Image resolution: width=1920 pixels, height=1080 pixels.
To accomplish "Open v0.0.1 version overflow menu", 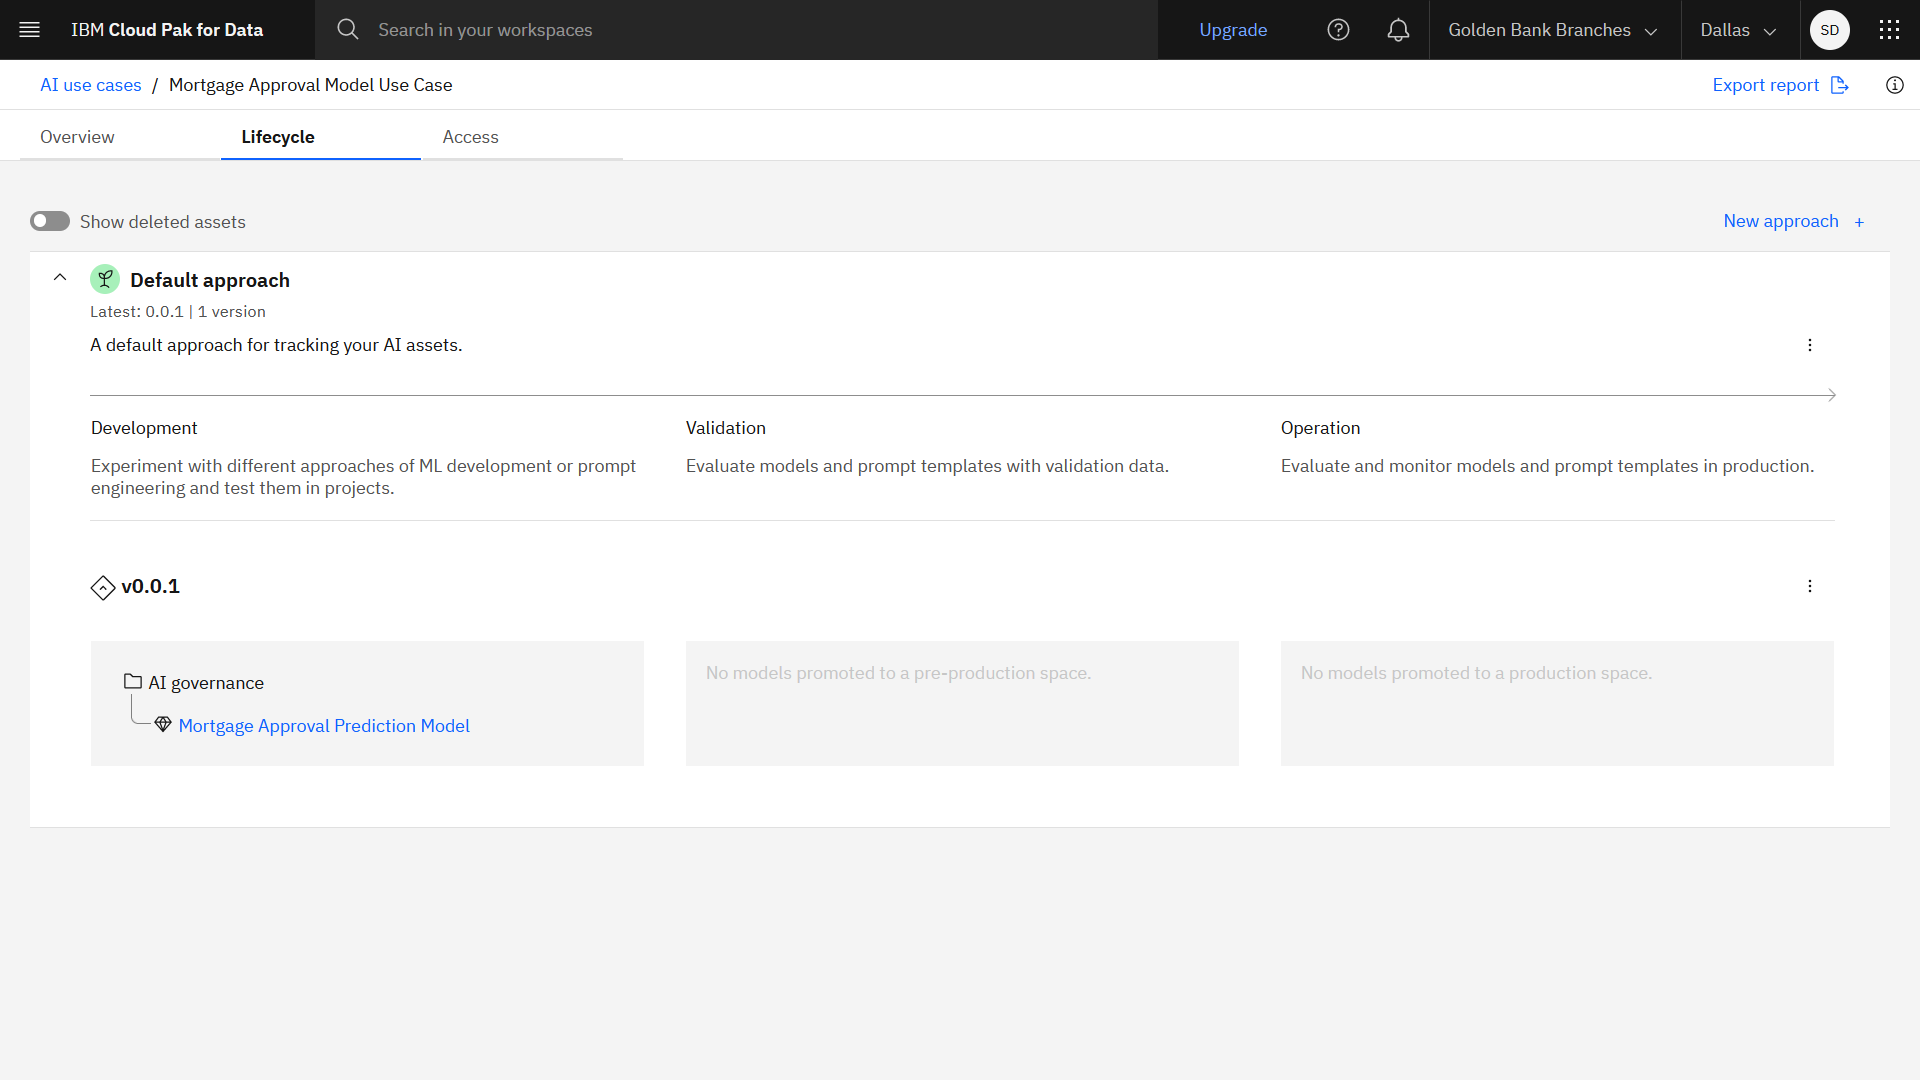I will 1810,586.
